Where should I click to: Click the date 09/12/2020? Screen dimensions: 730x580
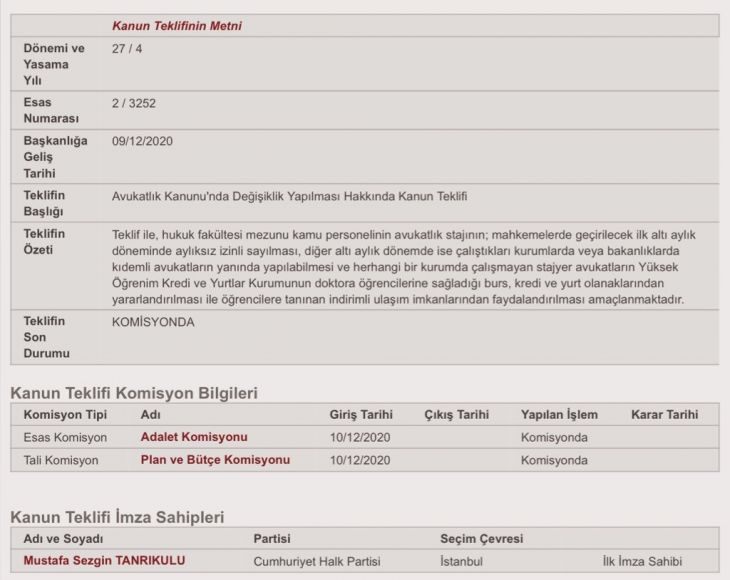point(143,141)
